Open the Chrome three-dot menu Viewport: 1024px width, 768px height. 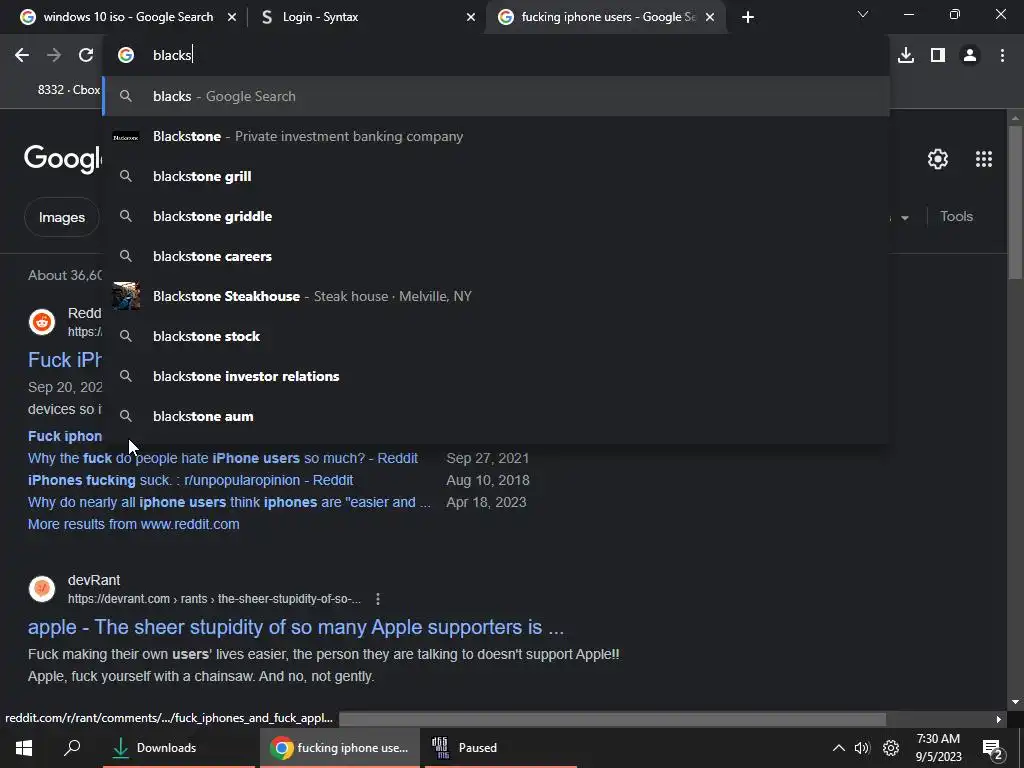tap(1002, 56)
